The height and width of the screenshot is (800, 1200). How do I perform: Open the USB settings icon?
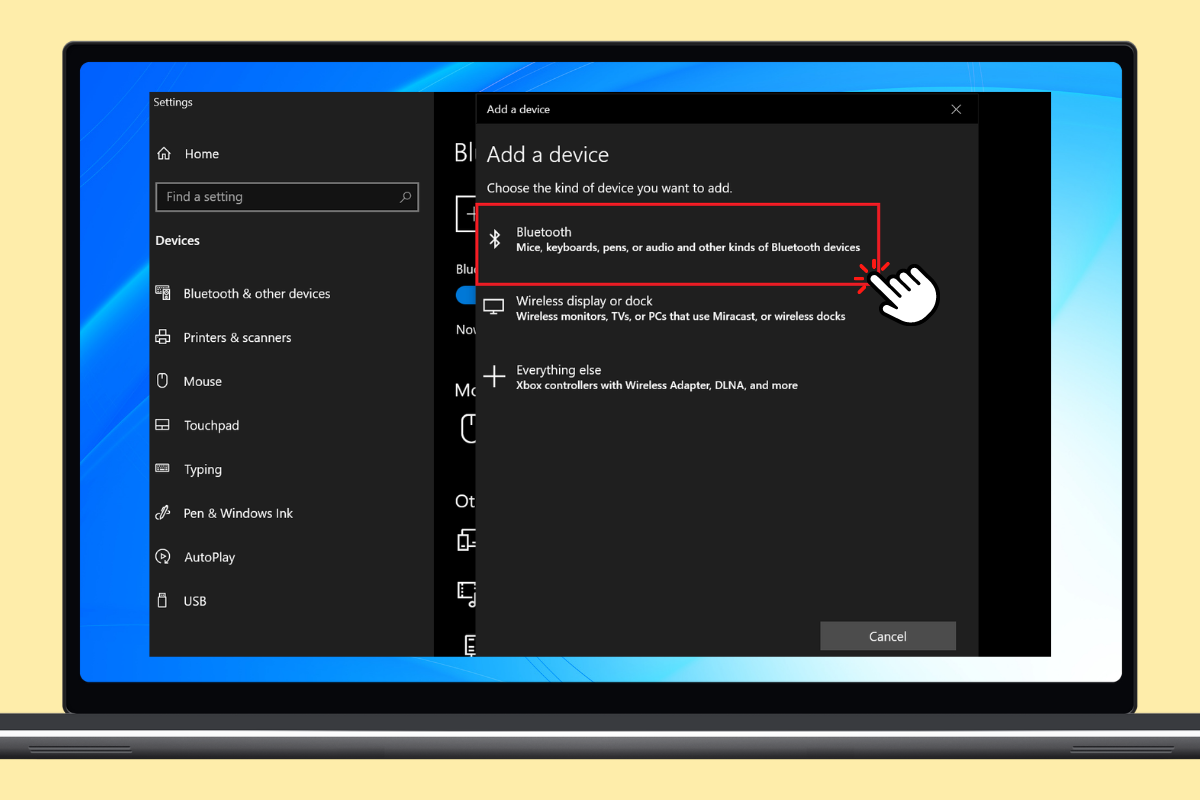163,601
